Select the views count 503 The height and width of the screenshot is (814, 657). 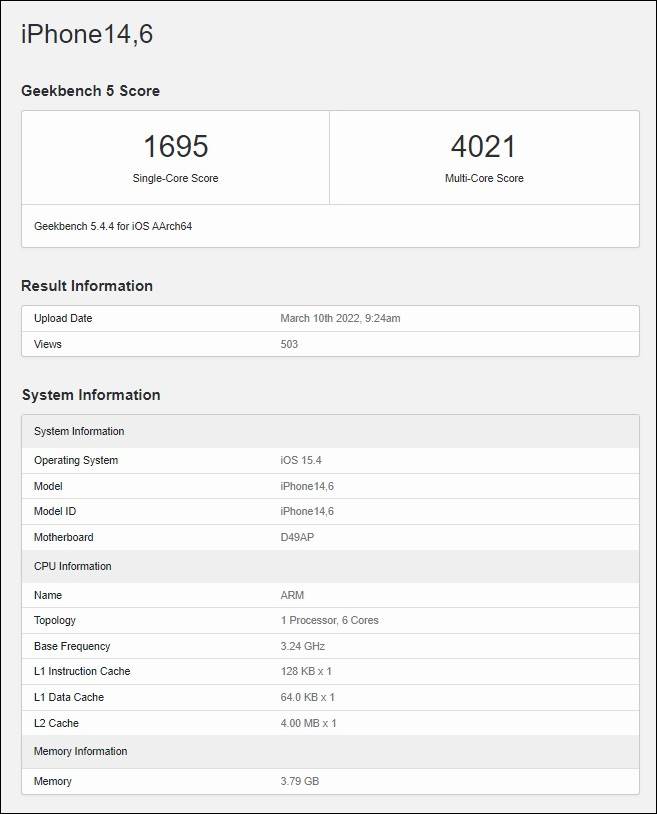pos(289,344)
